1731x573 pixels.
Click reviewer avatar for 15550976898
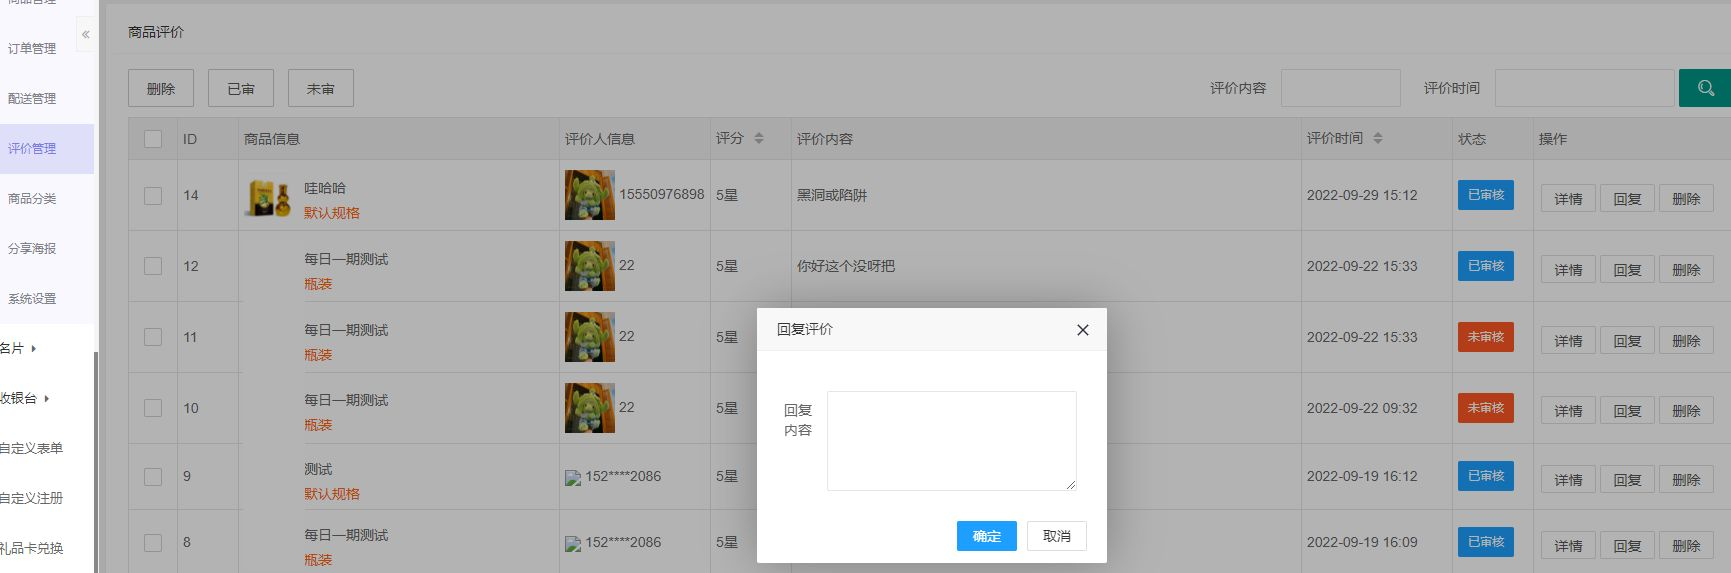pyautogui.click(x=589, y=195)
